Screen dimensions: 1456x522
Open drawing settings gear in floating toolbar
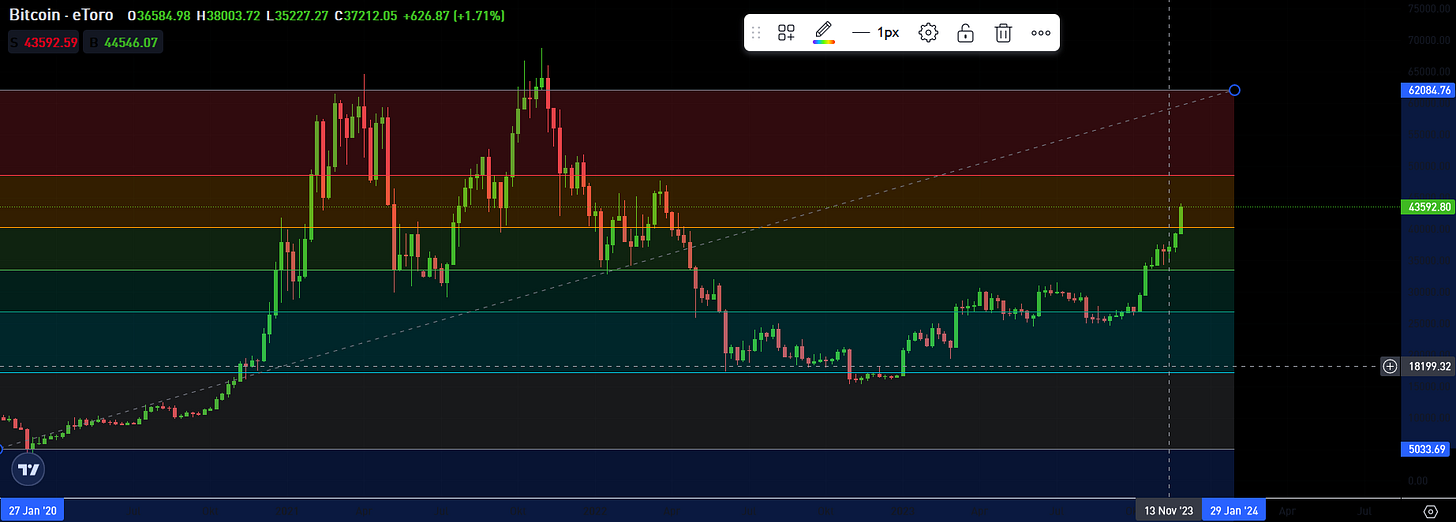pos(928,32)
